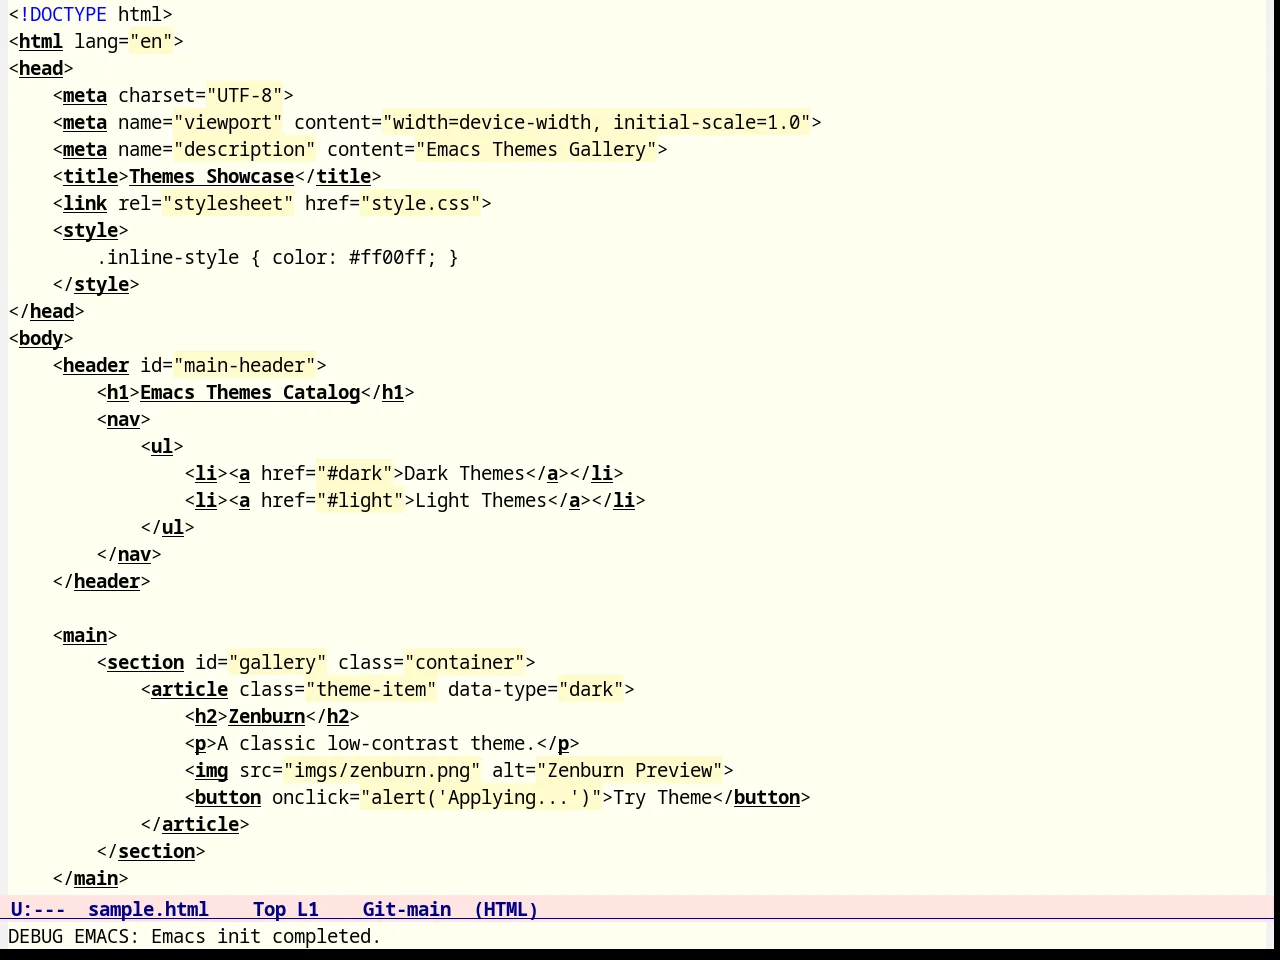Screen dimensions: 1280x960
Task: Click the Try Theme button label text
Action: click(x=663, y=797)
